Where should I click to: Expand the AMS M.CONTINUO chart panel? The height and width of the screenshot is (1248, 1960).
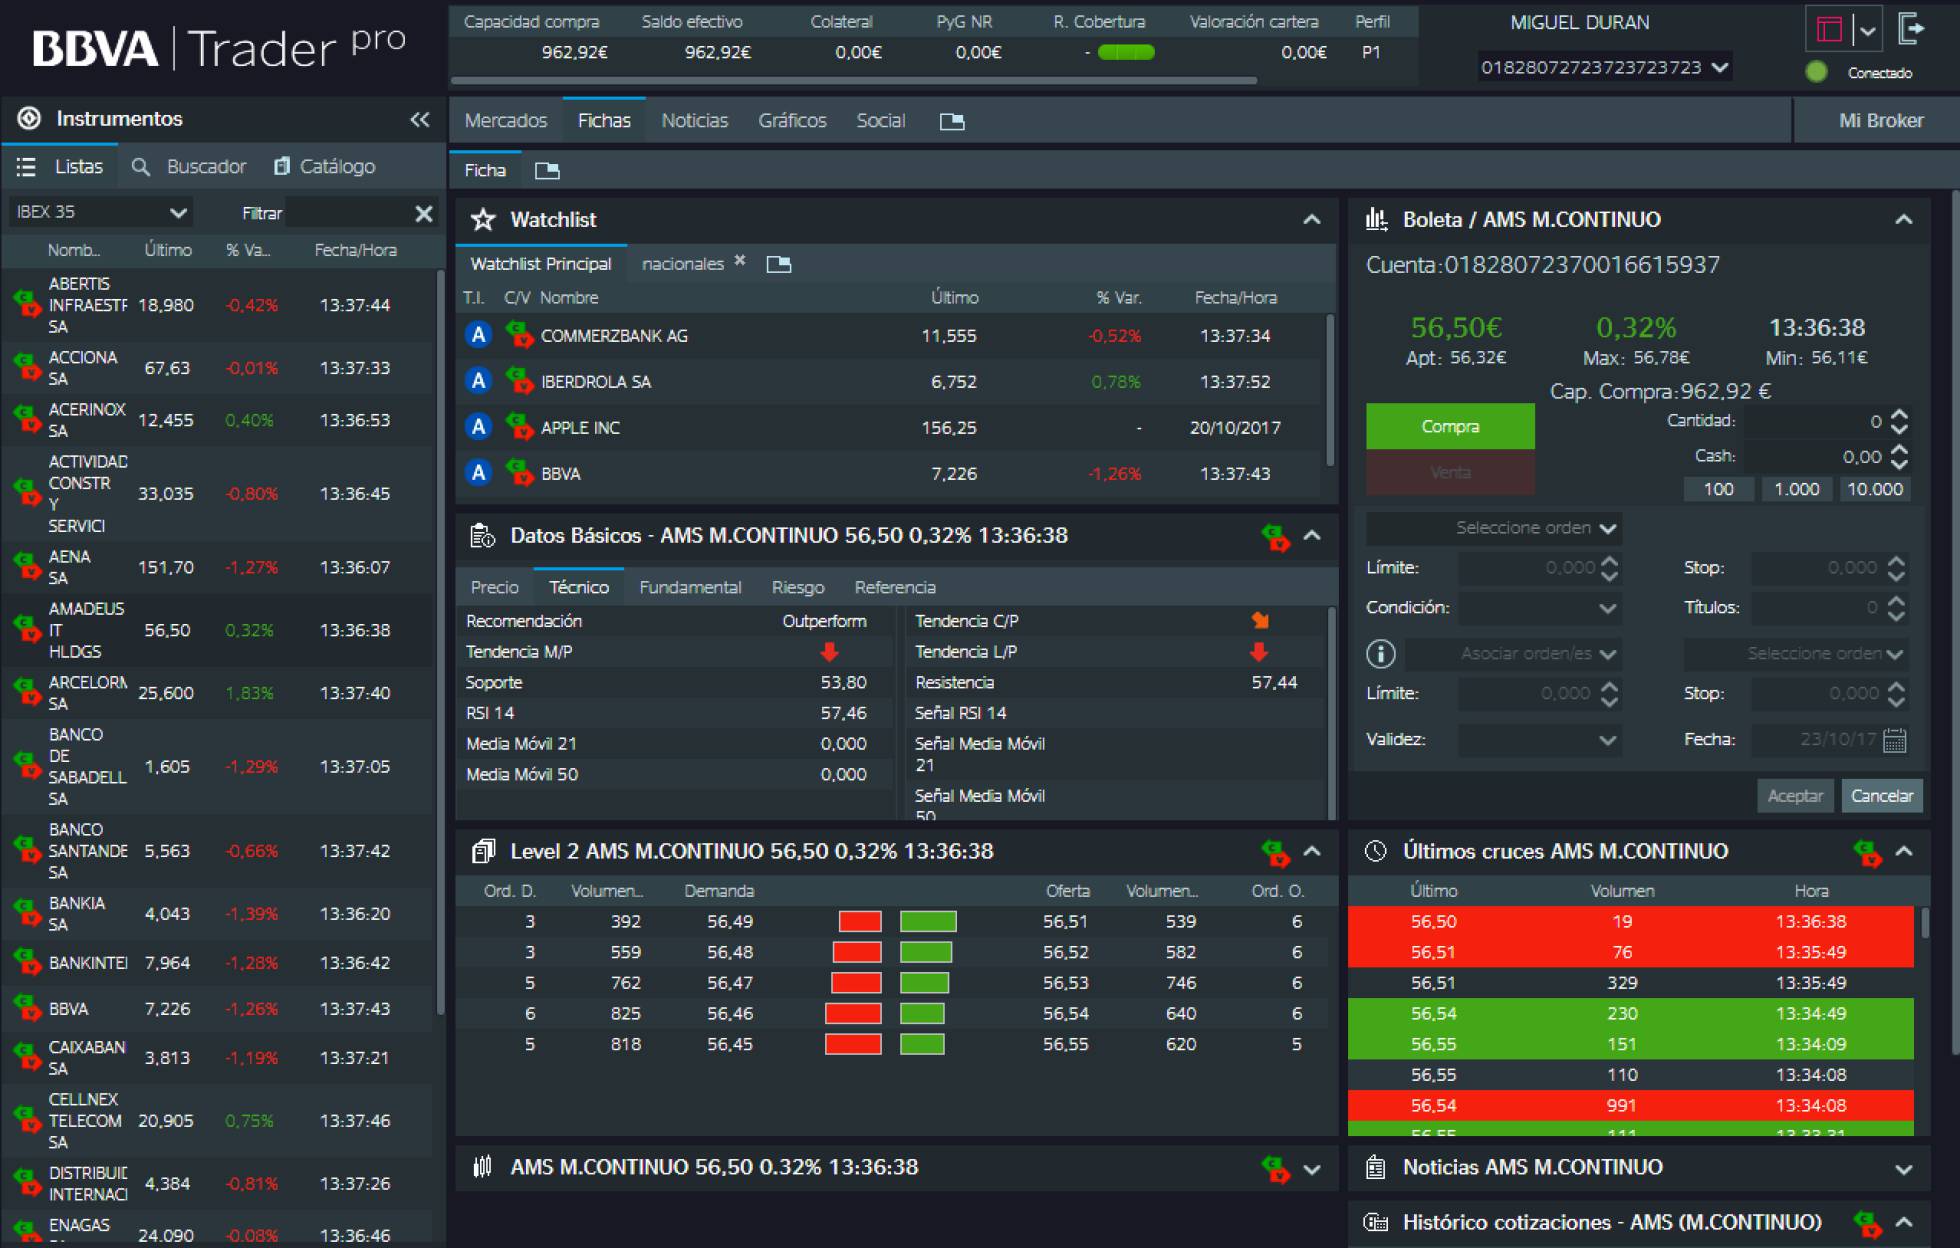coord(1312,1168)
